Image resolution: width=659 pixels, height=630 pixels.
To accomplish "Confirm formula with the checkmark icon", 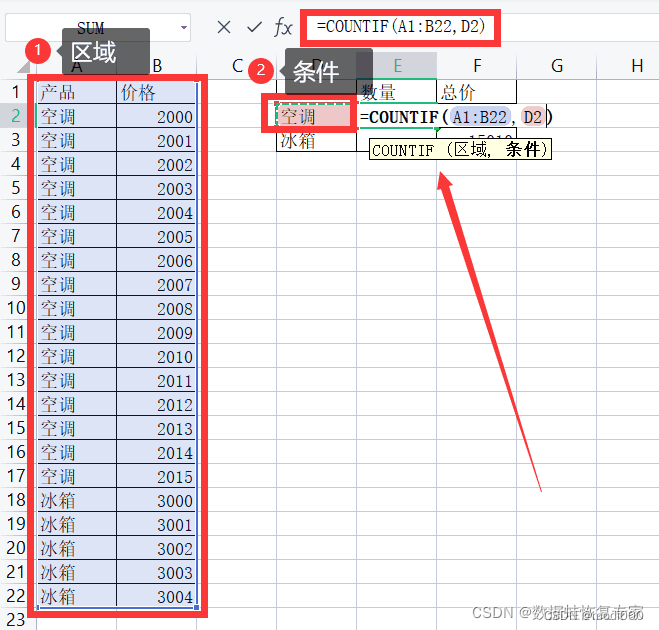I will 254,27.
